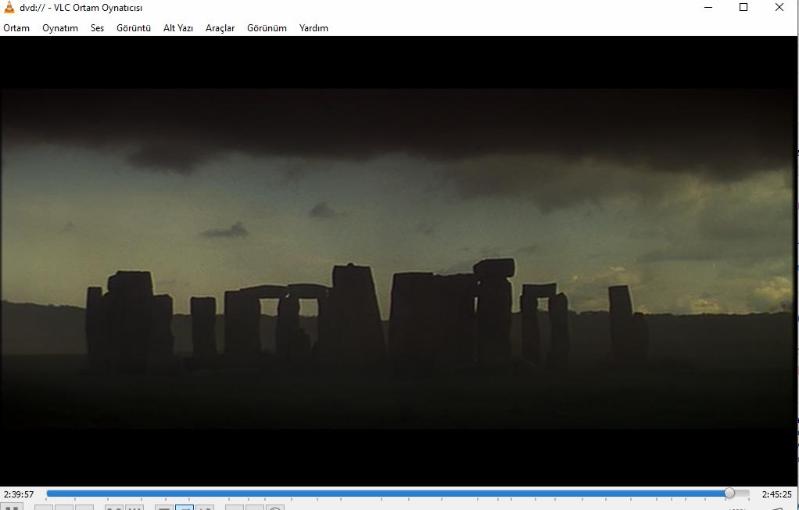Pause playback with the pause button

click(x=13, y=507)
